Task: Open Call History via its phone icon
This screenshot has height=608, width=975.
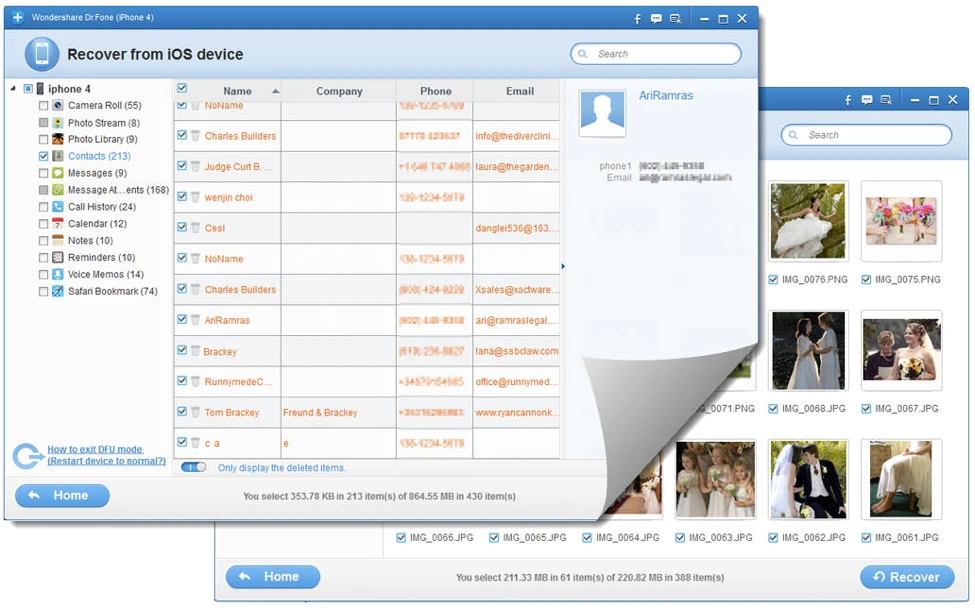Action: (58, 207)
